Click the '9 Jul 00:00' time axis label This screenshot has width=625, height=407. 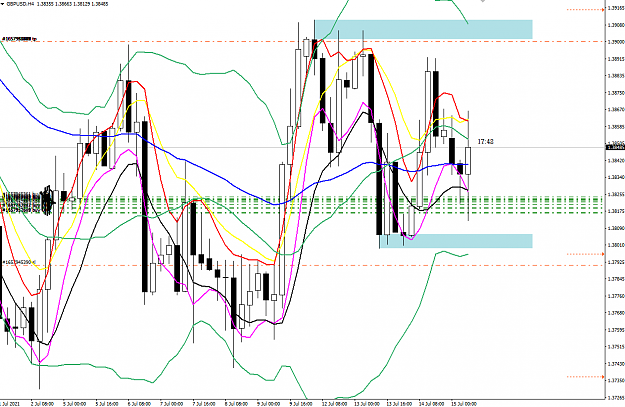coord(268,403)
